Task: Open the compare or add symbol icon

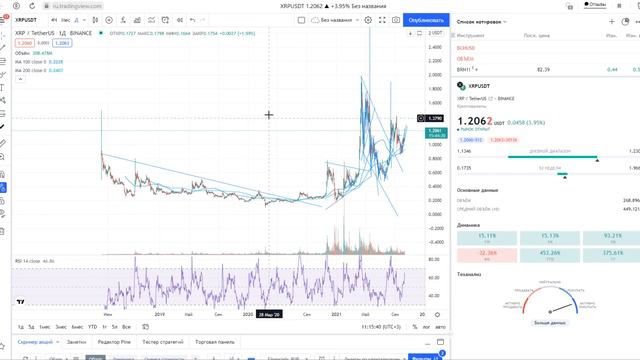Action: click(x=109, y=20)
